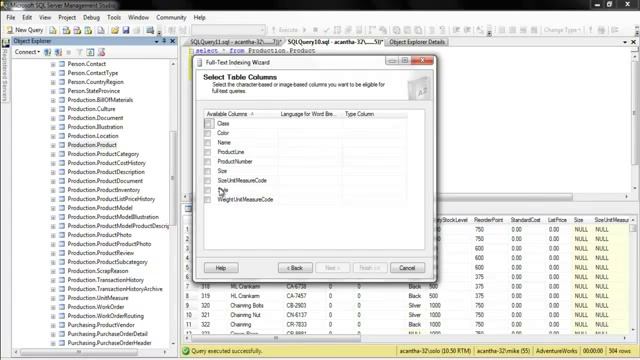The width and height of the screenshot is (640, 360).
Task: Expand the Production.UnitMeasure tree node
Action: point(53,298)
